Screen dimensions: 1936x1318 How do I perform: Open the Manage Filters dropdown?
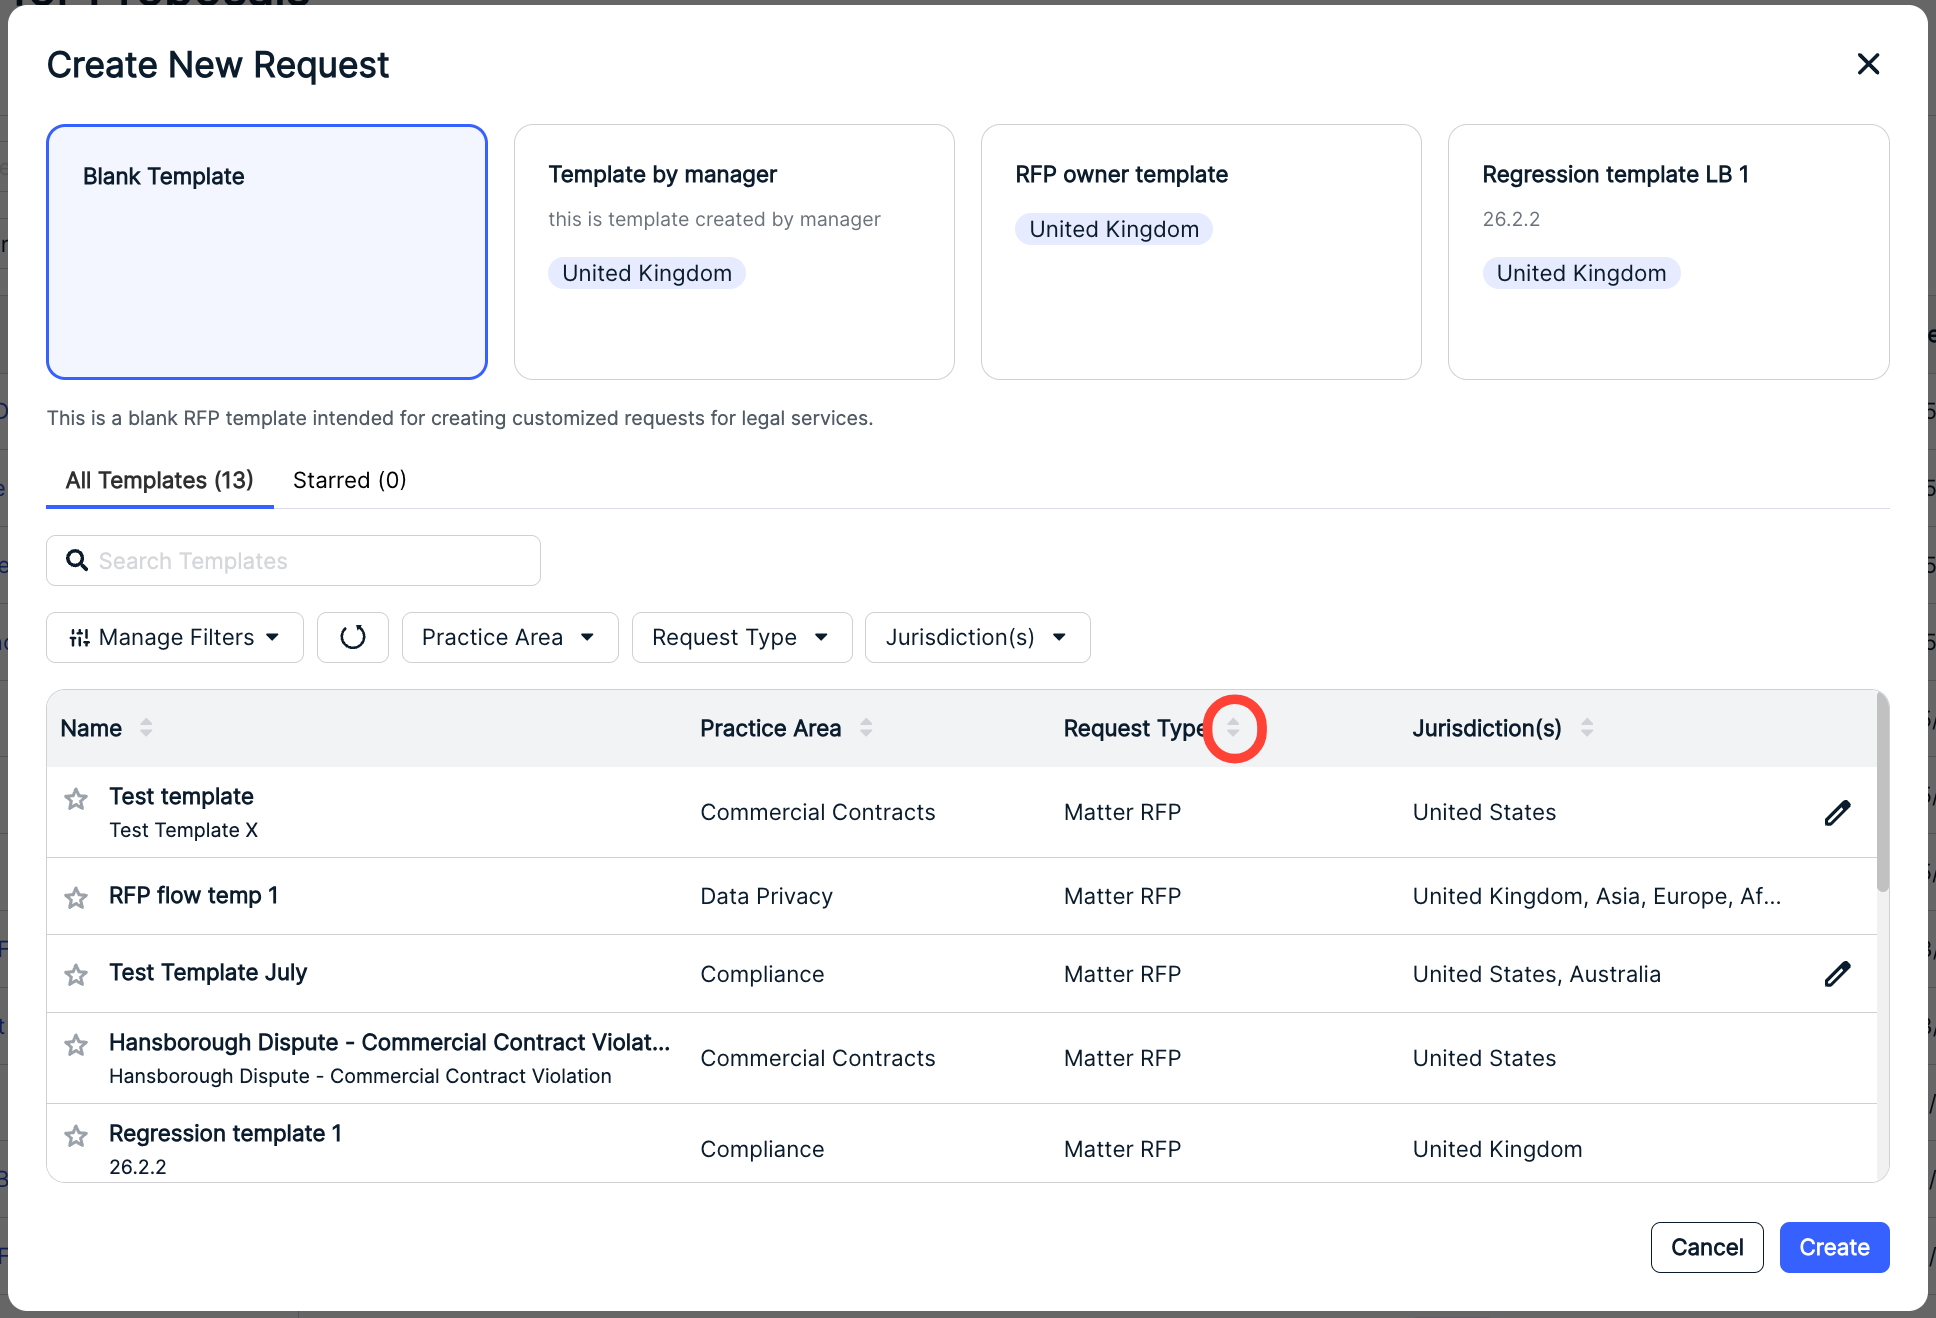point(175,637)
